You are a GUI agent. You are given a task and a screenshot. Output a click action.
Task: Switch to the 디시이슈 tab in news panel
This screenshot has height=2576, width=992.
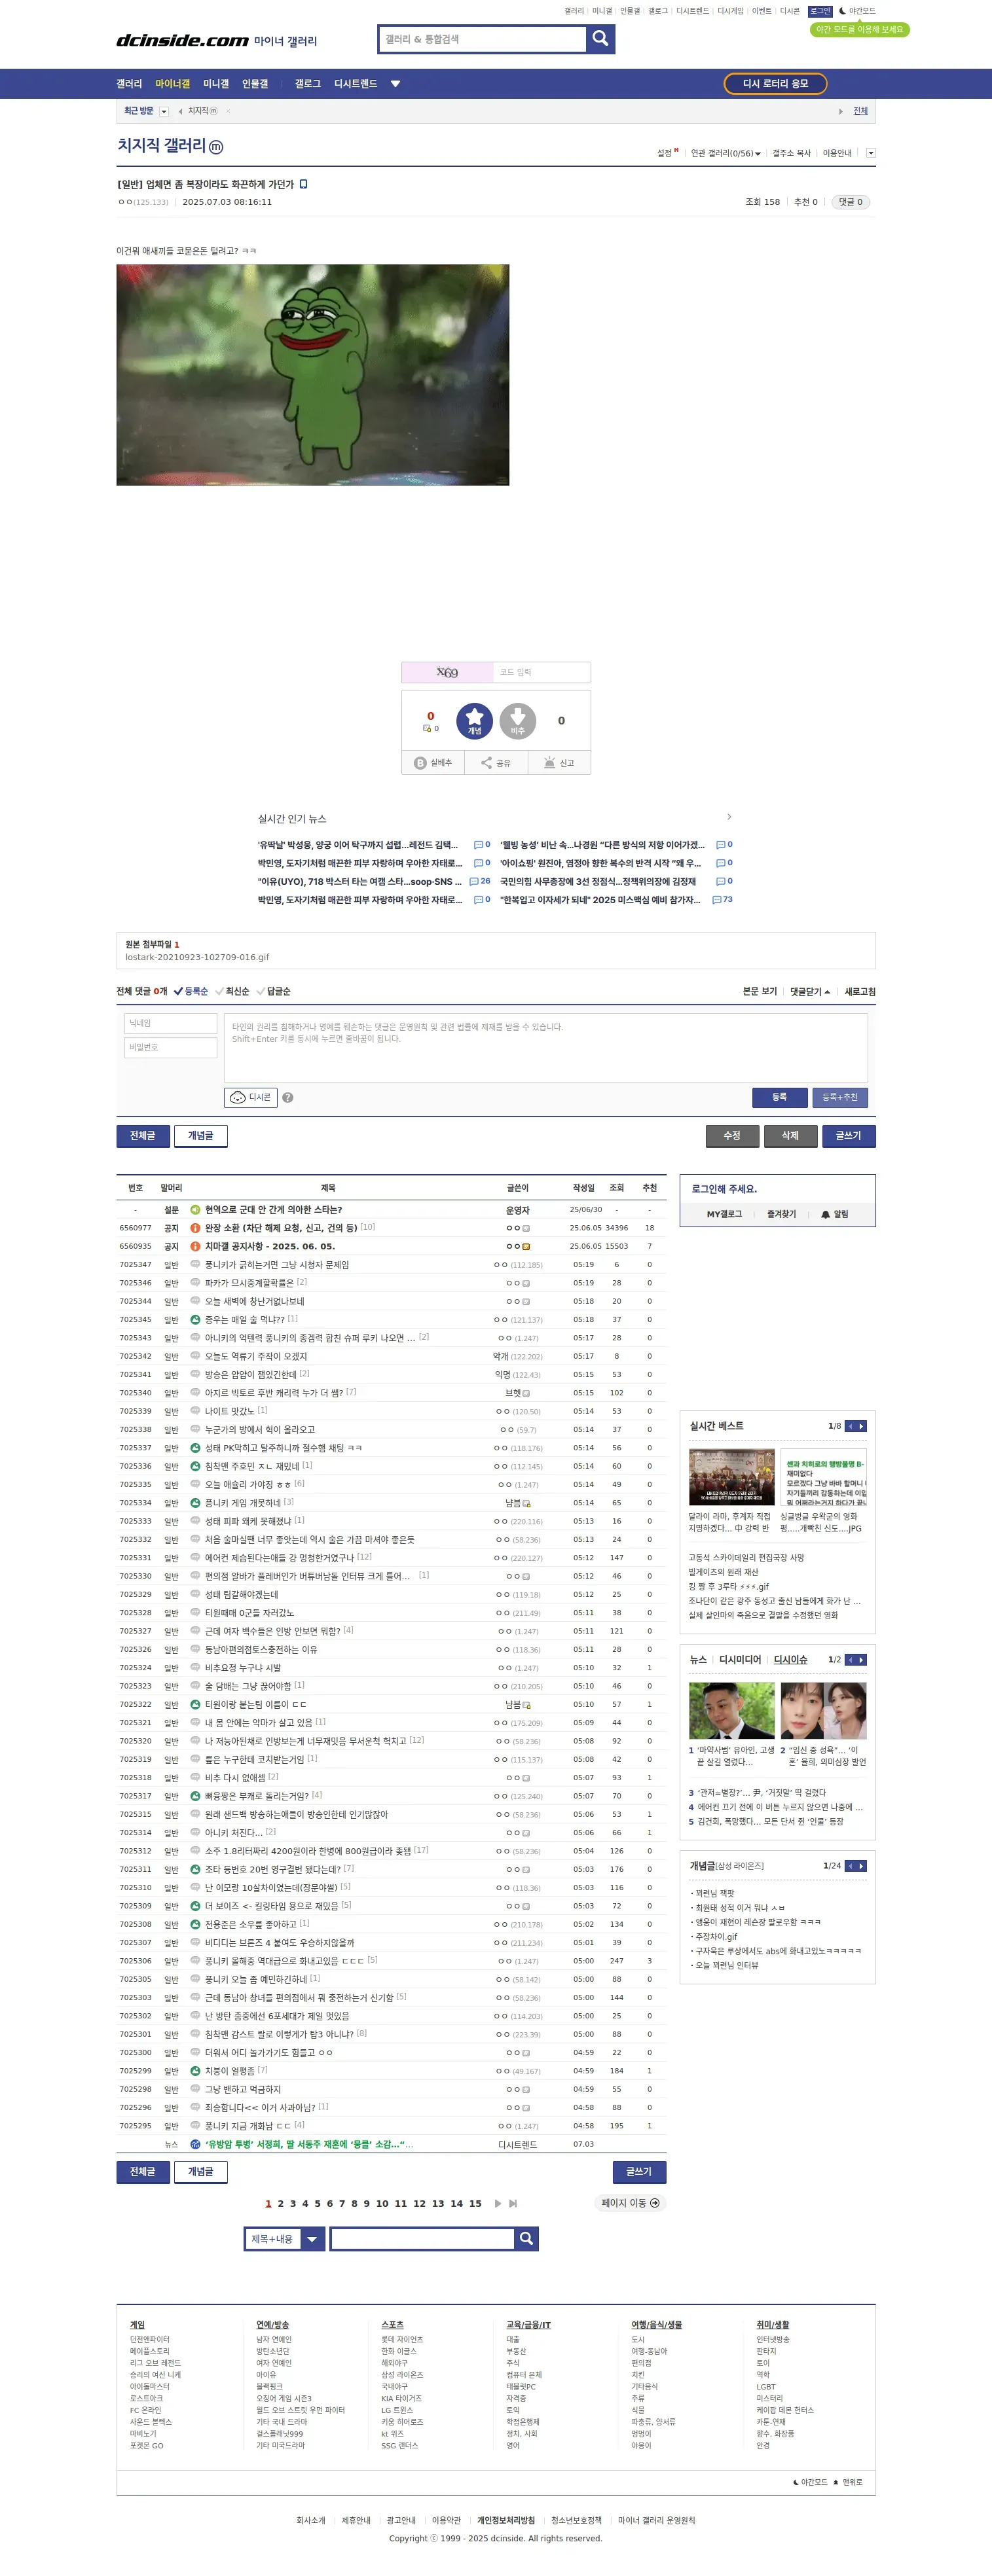coord(790,1659)
